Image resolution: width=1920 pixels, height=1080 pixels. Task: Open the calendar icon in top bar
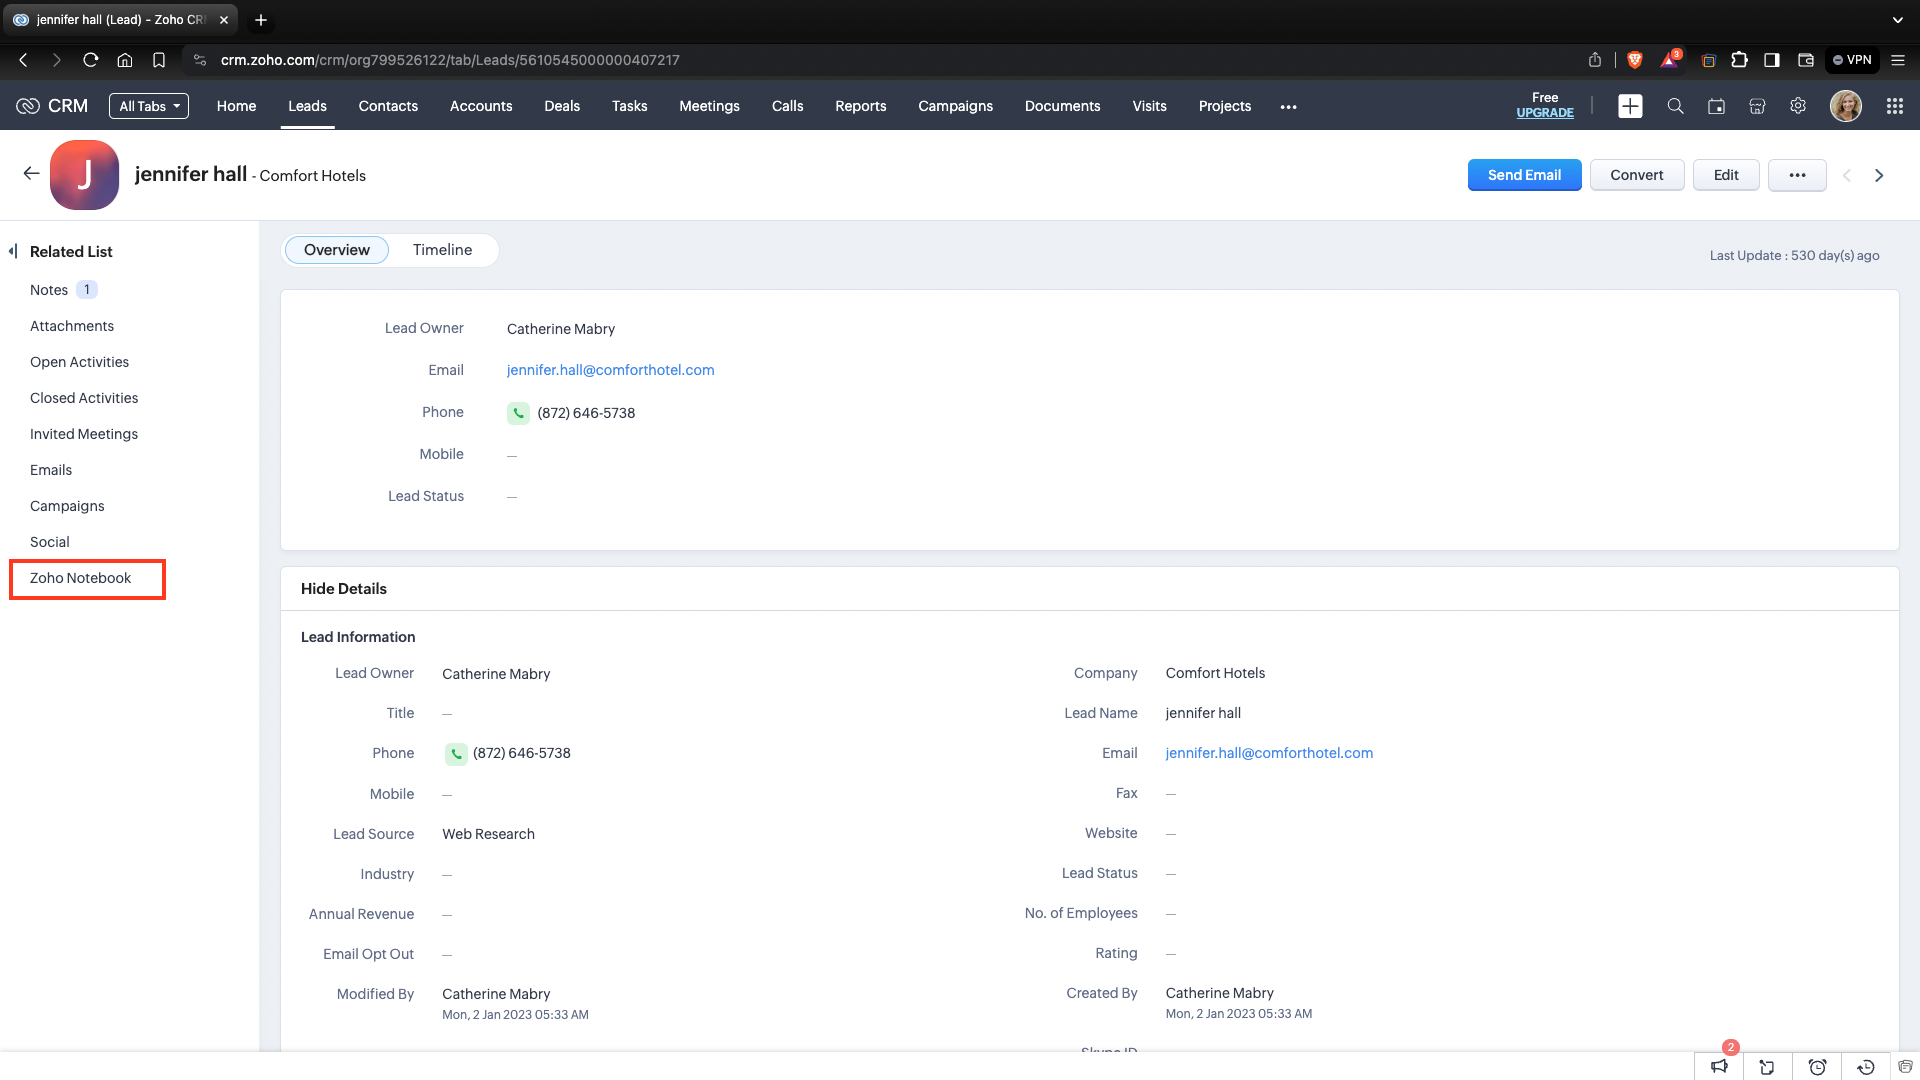1716,106
